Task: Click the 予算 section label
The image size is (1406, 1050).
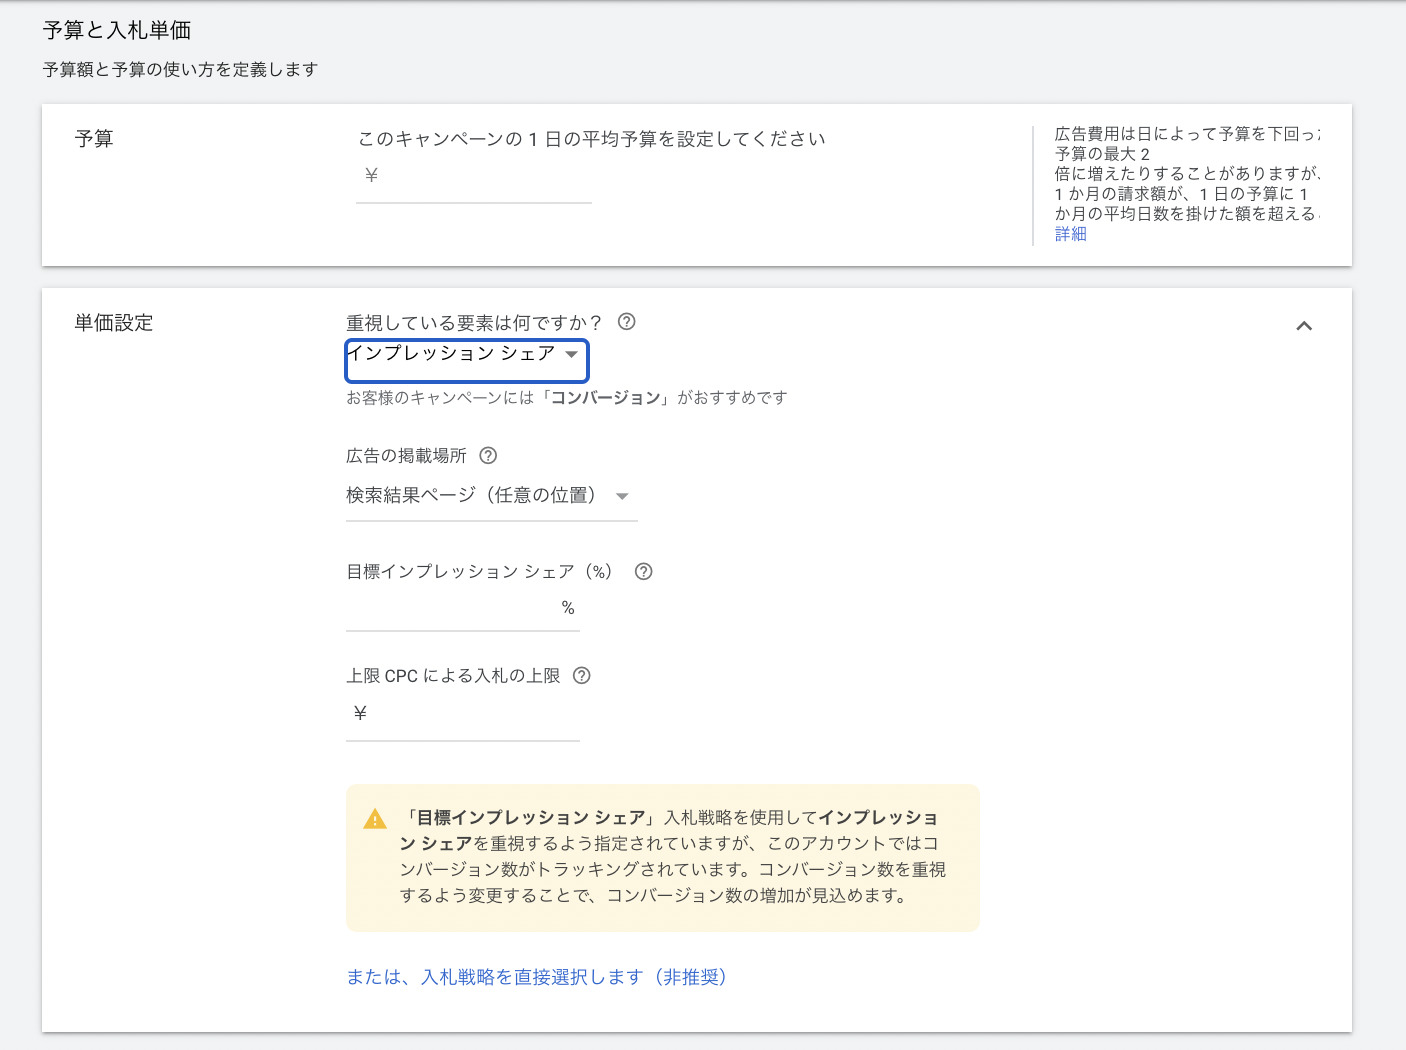Action: point(94,139)
